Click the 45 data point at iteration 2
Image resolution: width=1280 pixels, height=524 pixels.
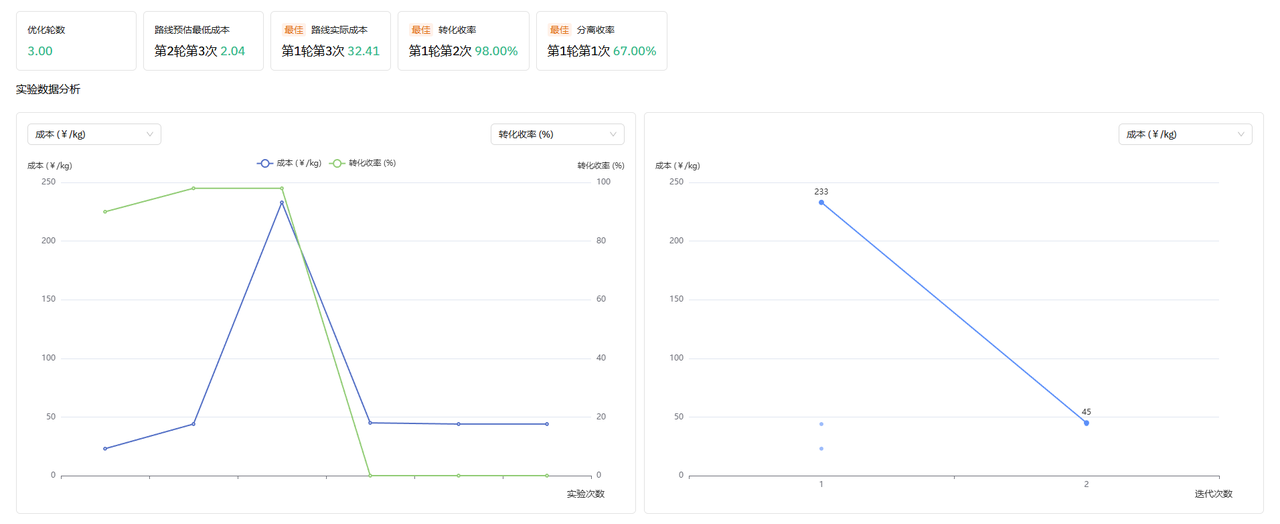tap(1086, 423)
